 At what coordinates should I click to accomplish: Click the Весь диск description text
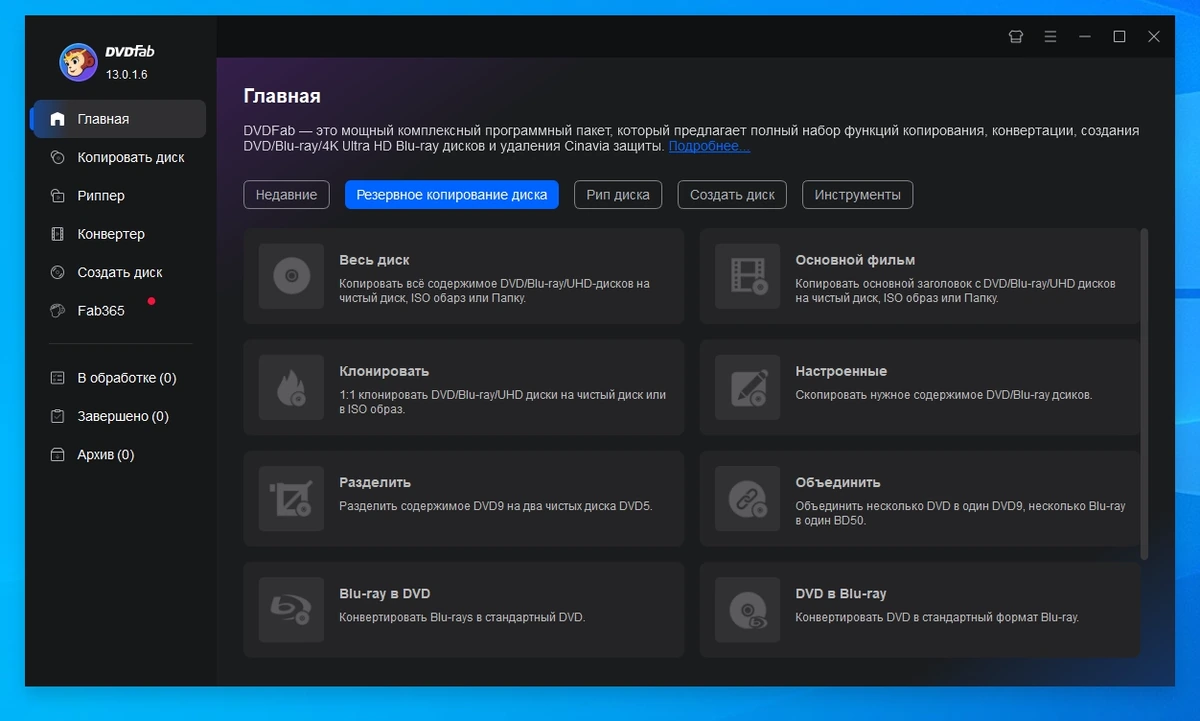(494, 290)
